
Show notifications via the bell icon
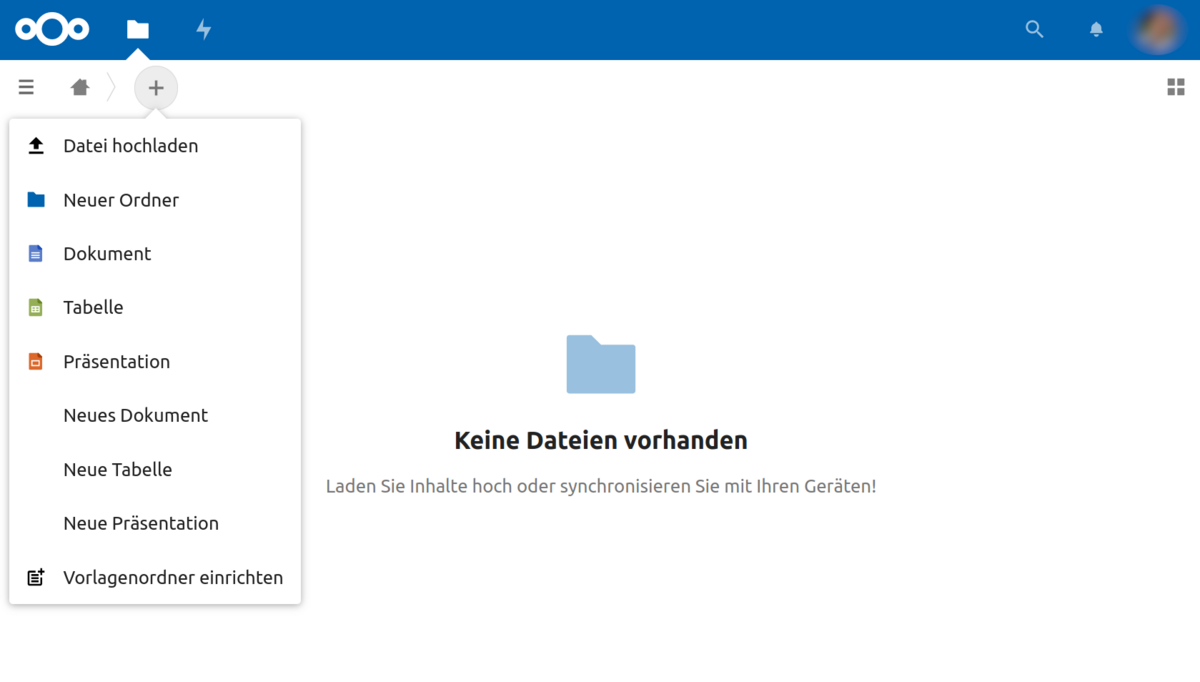tap(1096, 30)
